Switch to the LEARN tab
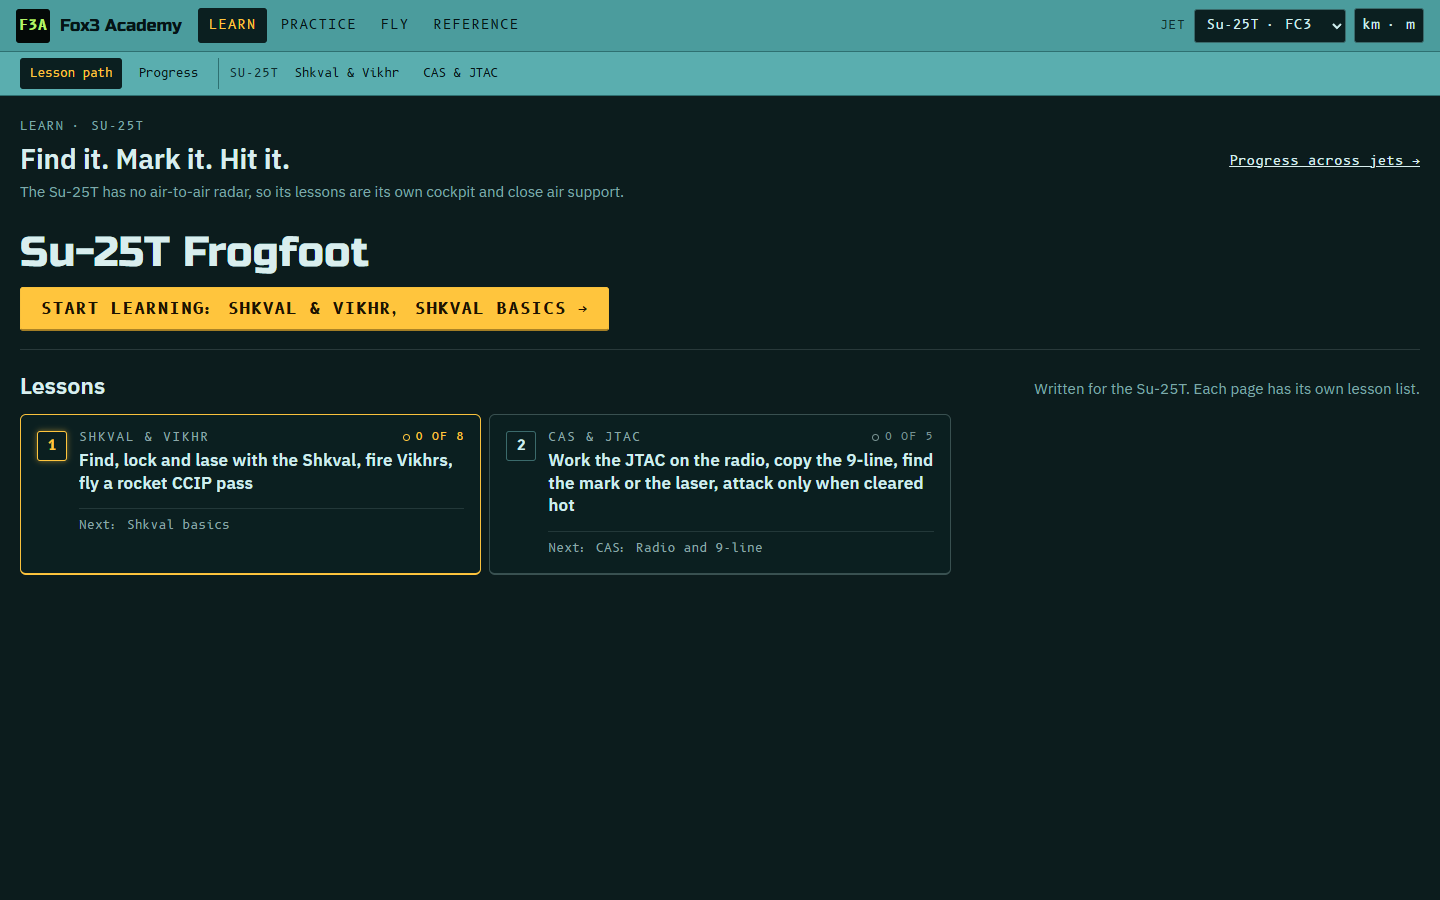This screenshot has width=1440, height=900. (x=232, y=25)
